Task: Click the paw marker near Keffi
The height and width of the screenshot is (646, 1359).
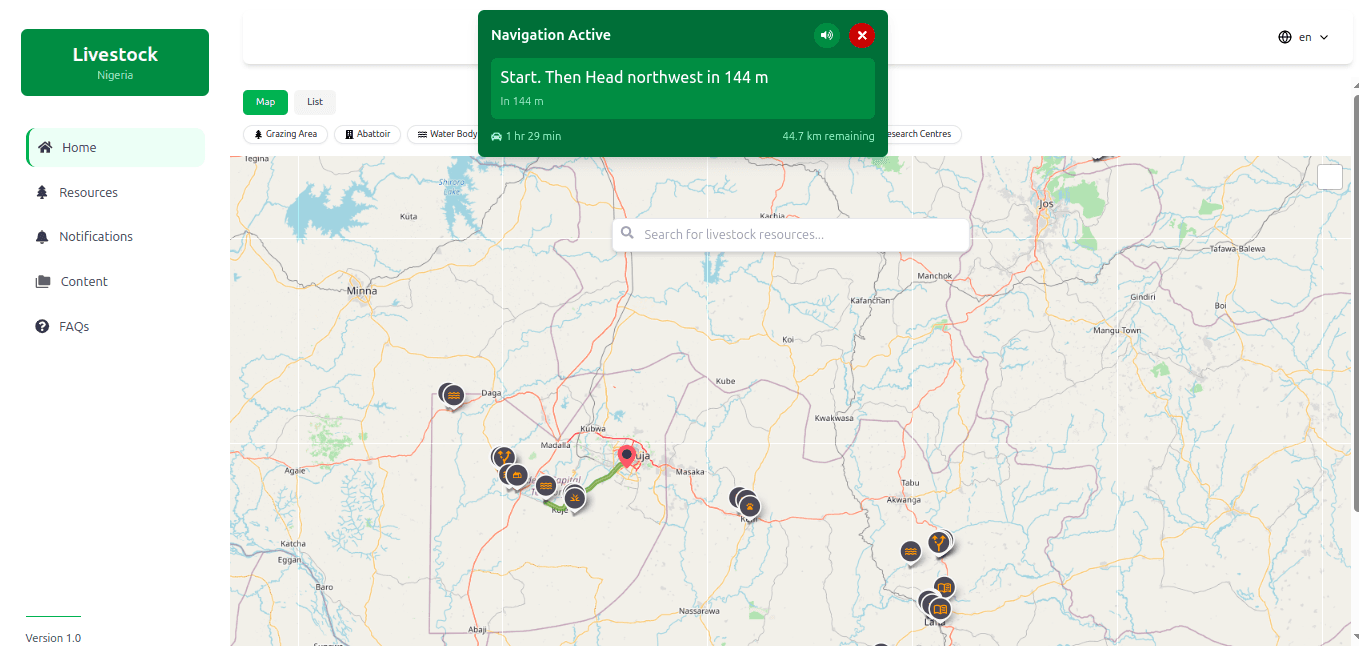Action: 749,506
